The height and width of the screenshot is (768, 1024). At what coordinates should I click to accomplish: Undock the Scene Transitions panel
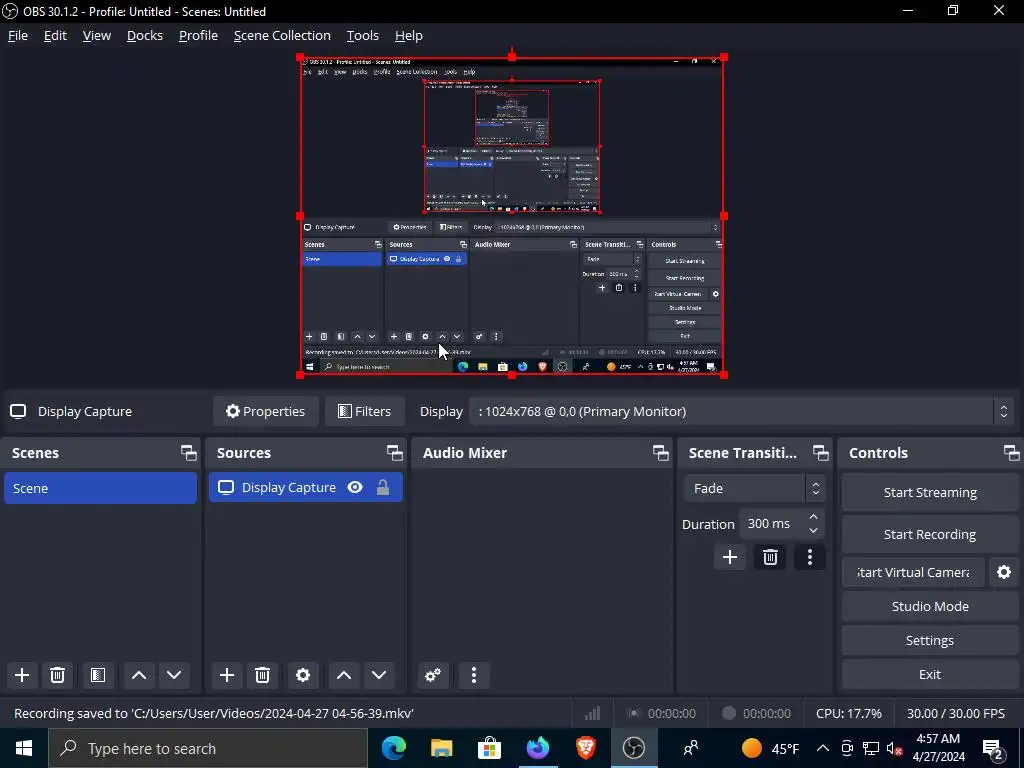click(x=820, y=453)
